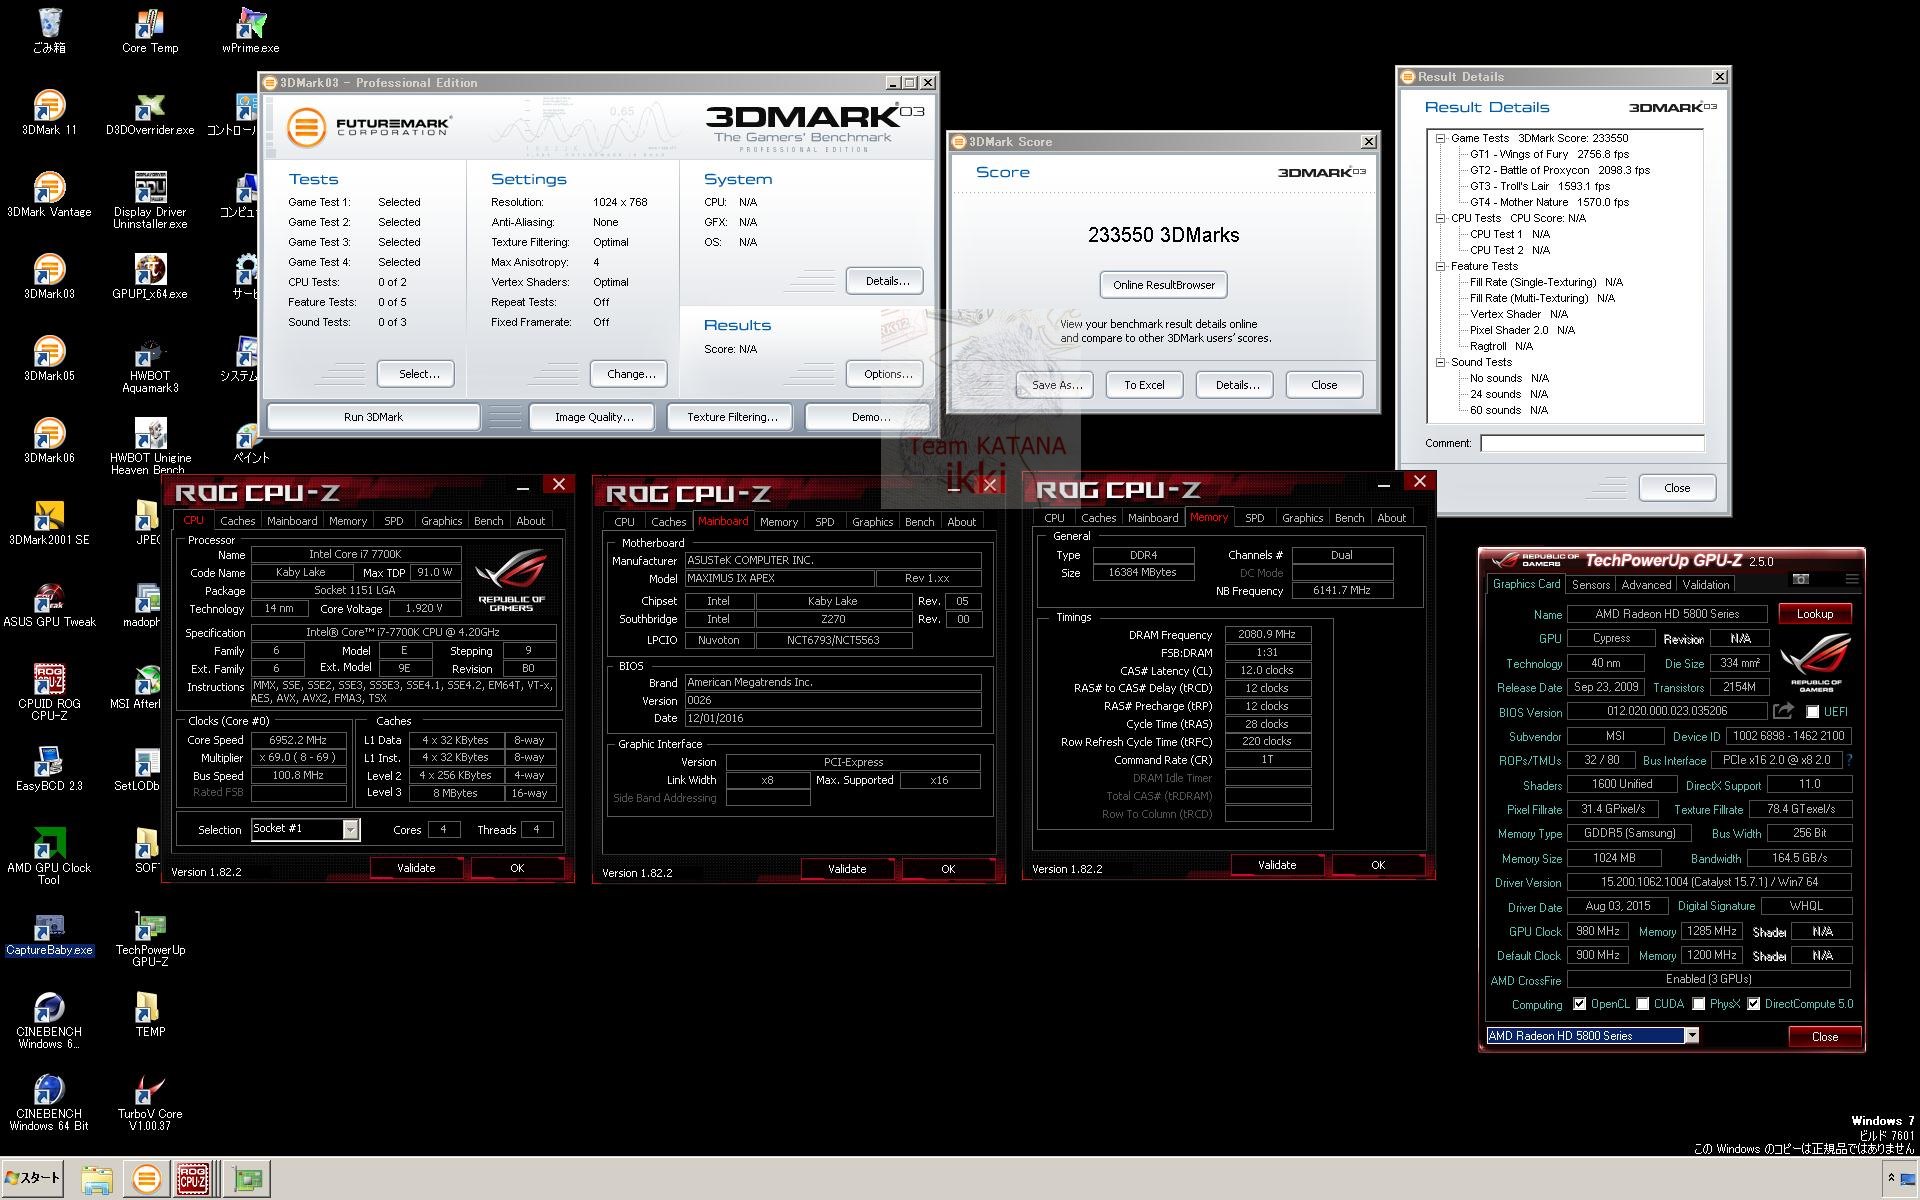Click the Run 3DMark button
Screen dimensions: 1920x1200
[x=373, y=417]
